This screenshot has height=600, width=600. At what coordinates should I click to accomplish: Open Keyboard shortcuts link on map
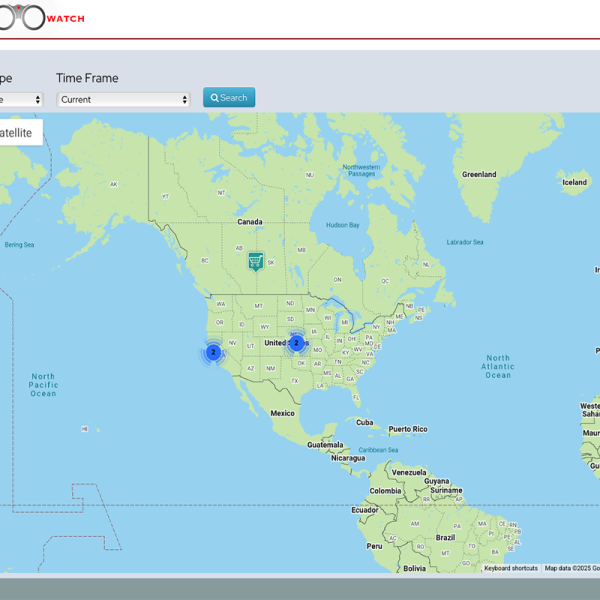click(x=511, y=568)
